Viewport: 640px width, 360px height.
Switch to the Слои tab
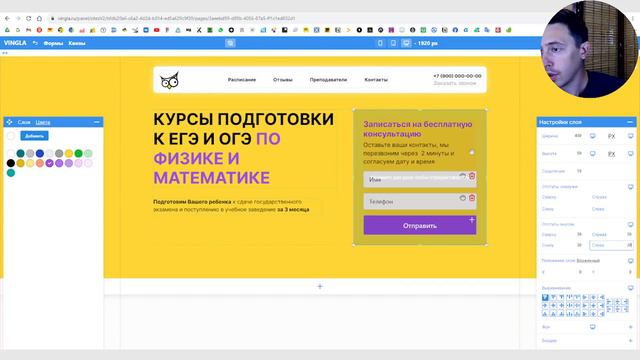pyautogui.click(x=24, y=122)
